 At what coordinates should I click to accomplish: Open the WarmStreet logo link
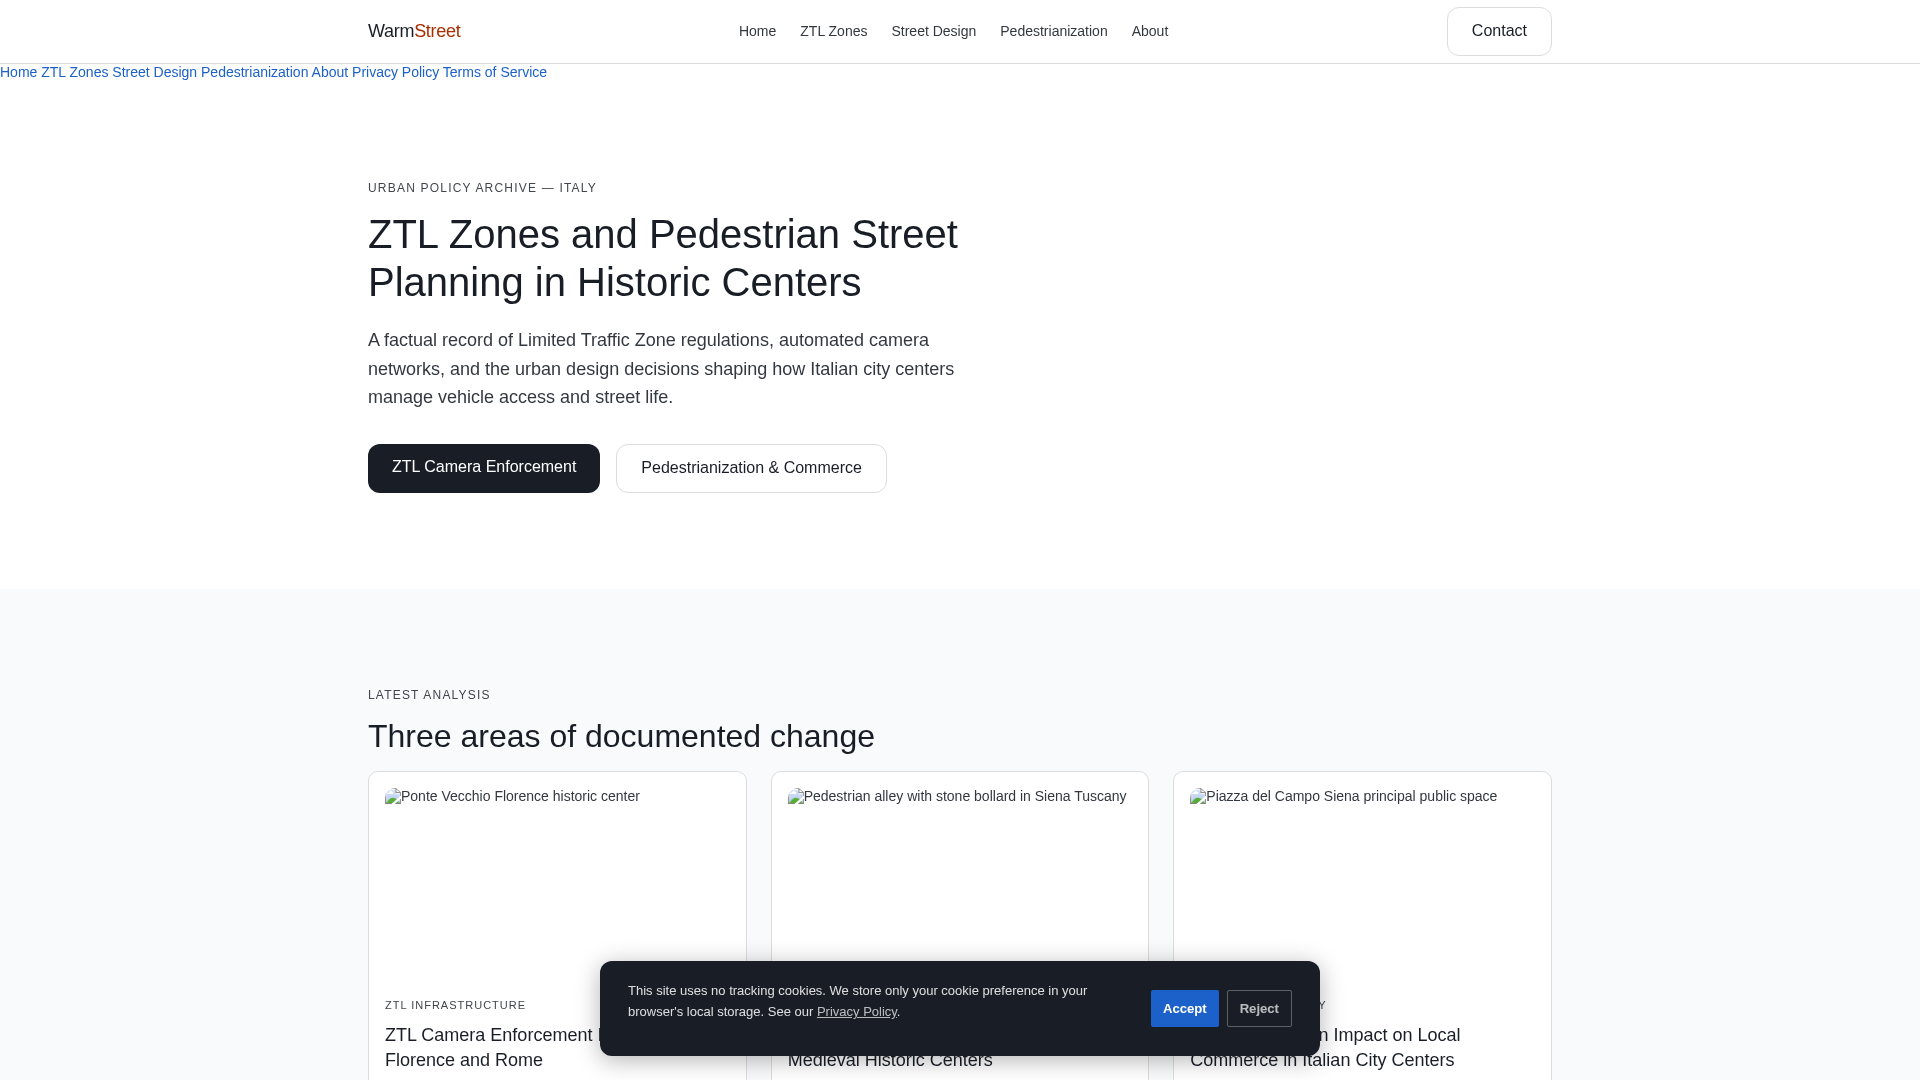pyautogui.click(x=414, y=31)
